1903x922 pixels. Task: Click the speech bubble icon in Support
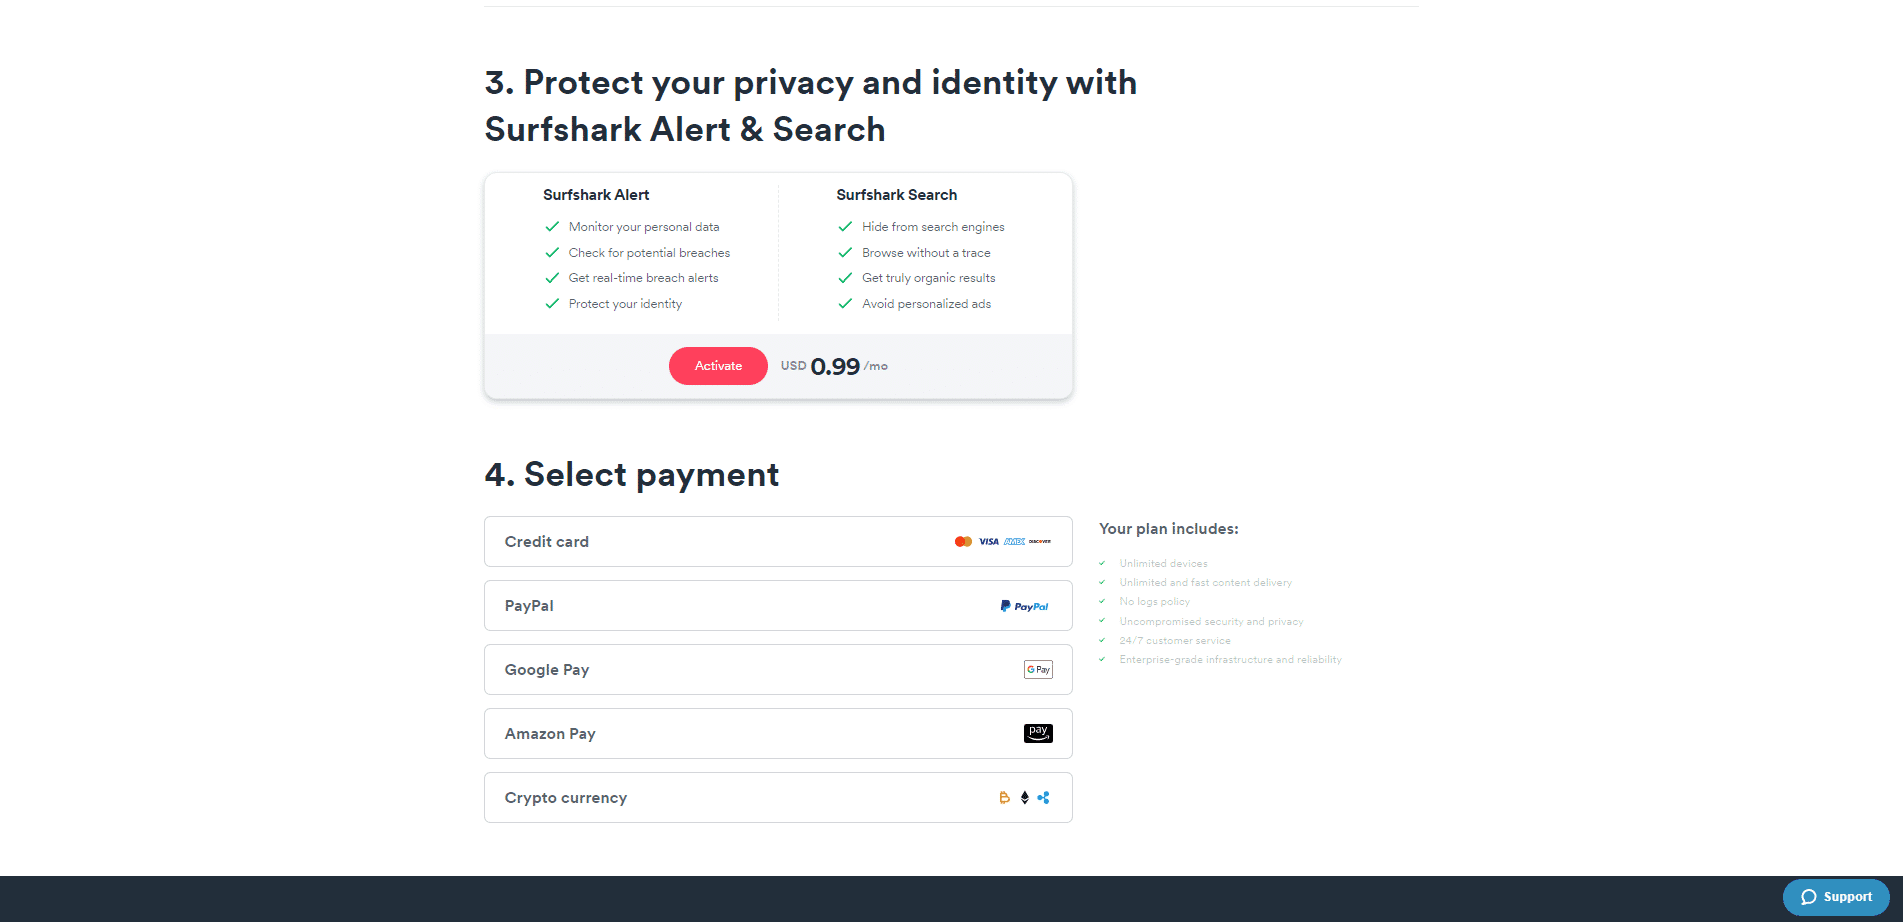1809,897
